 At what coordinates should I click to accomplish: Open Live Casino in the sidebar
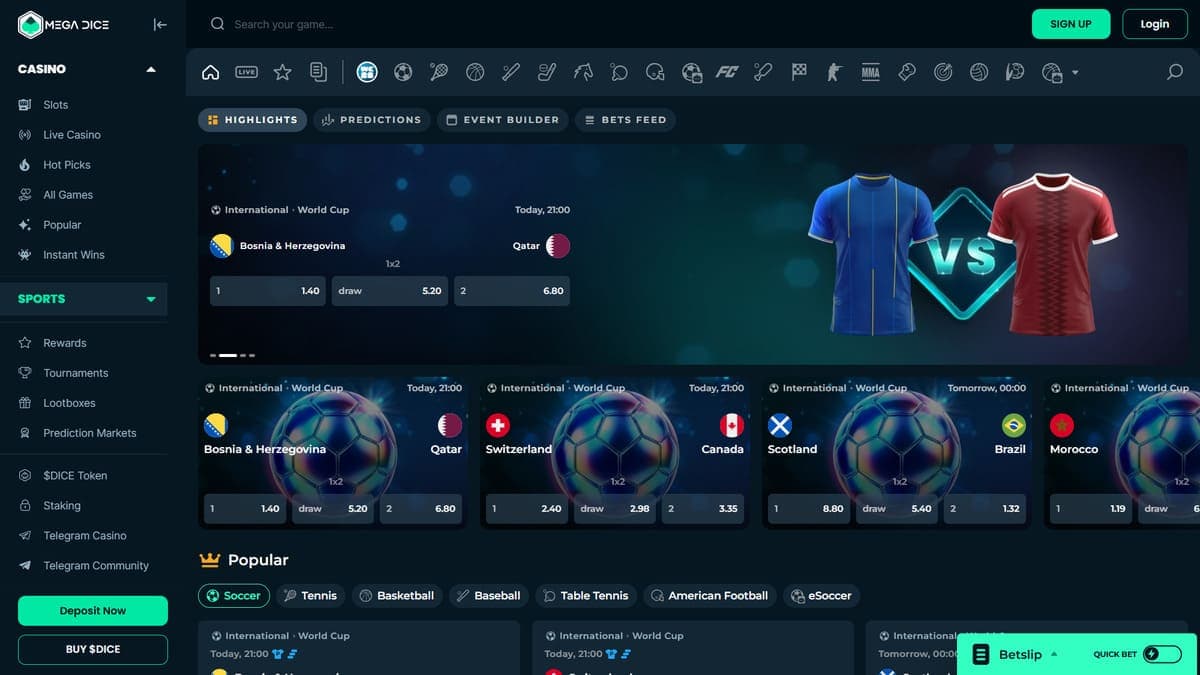pos(72,135)
